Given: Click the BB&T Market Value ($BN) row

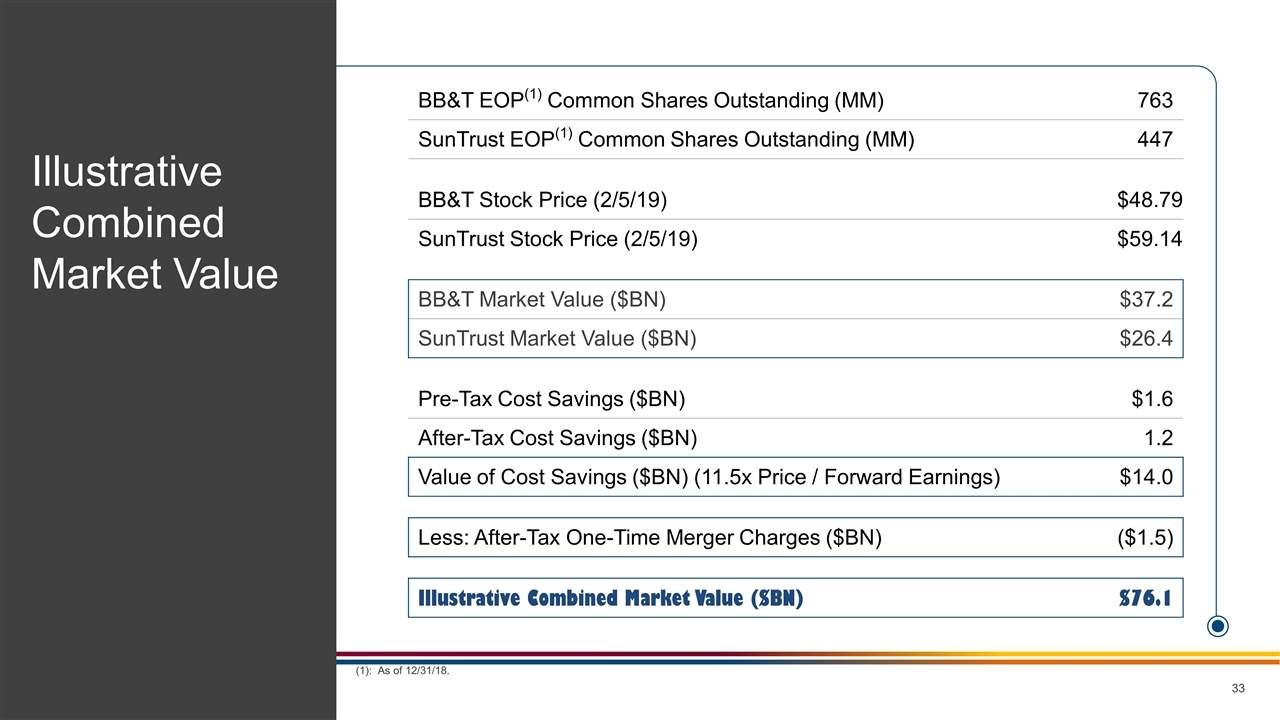Looking at the screenshot, I should click(x=795, y=299).
